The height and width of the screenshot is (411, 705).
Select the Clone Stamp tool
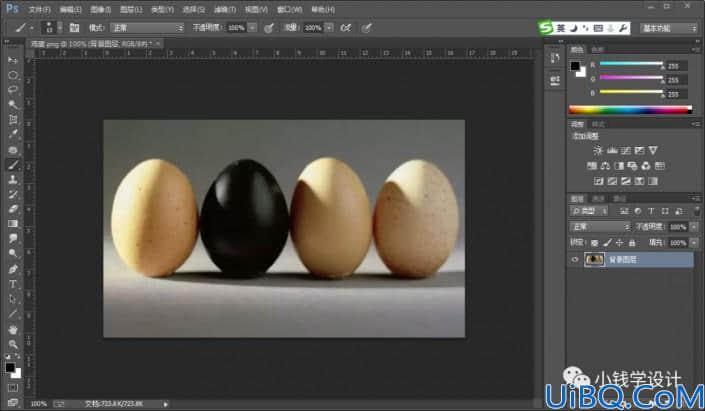[x=13, y=179]
